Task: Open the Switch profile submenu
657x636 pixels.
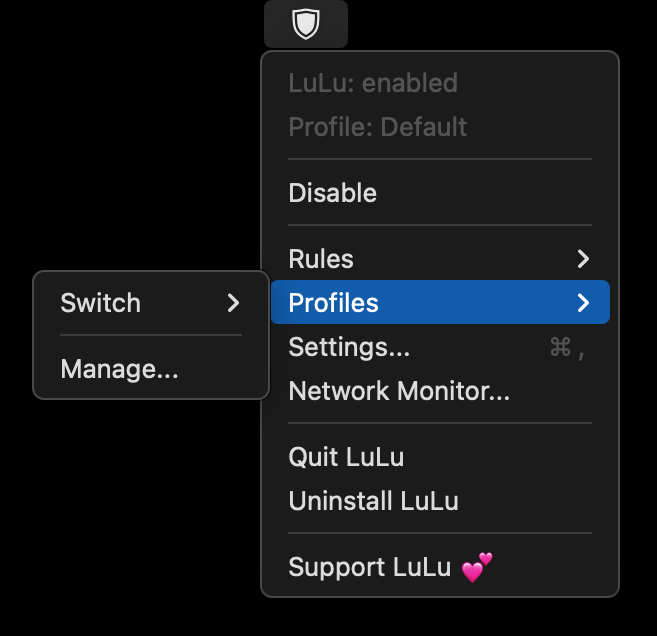Action: 151,302
